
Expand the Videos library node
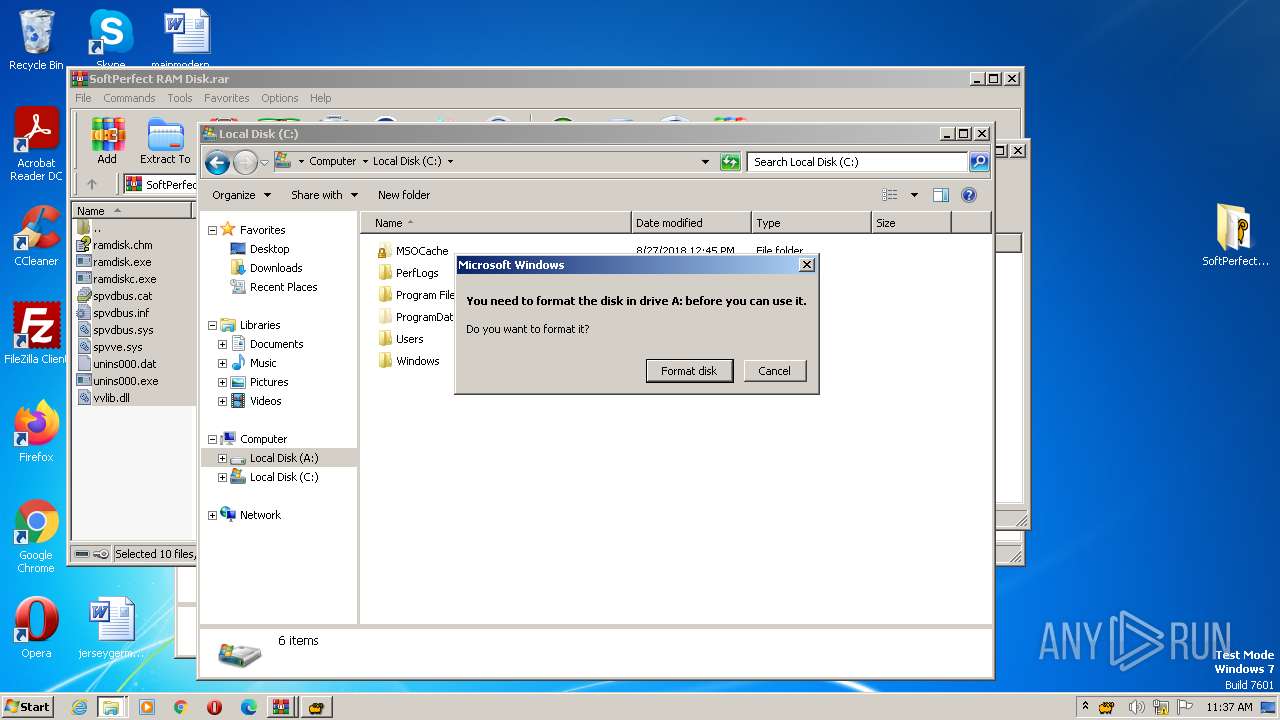(x=222, y=401)
